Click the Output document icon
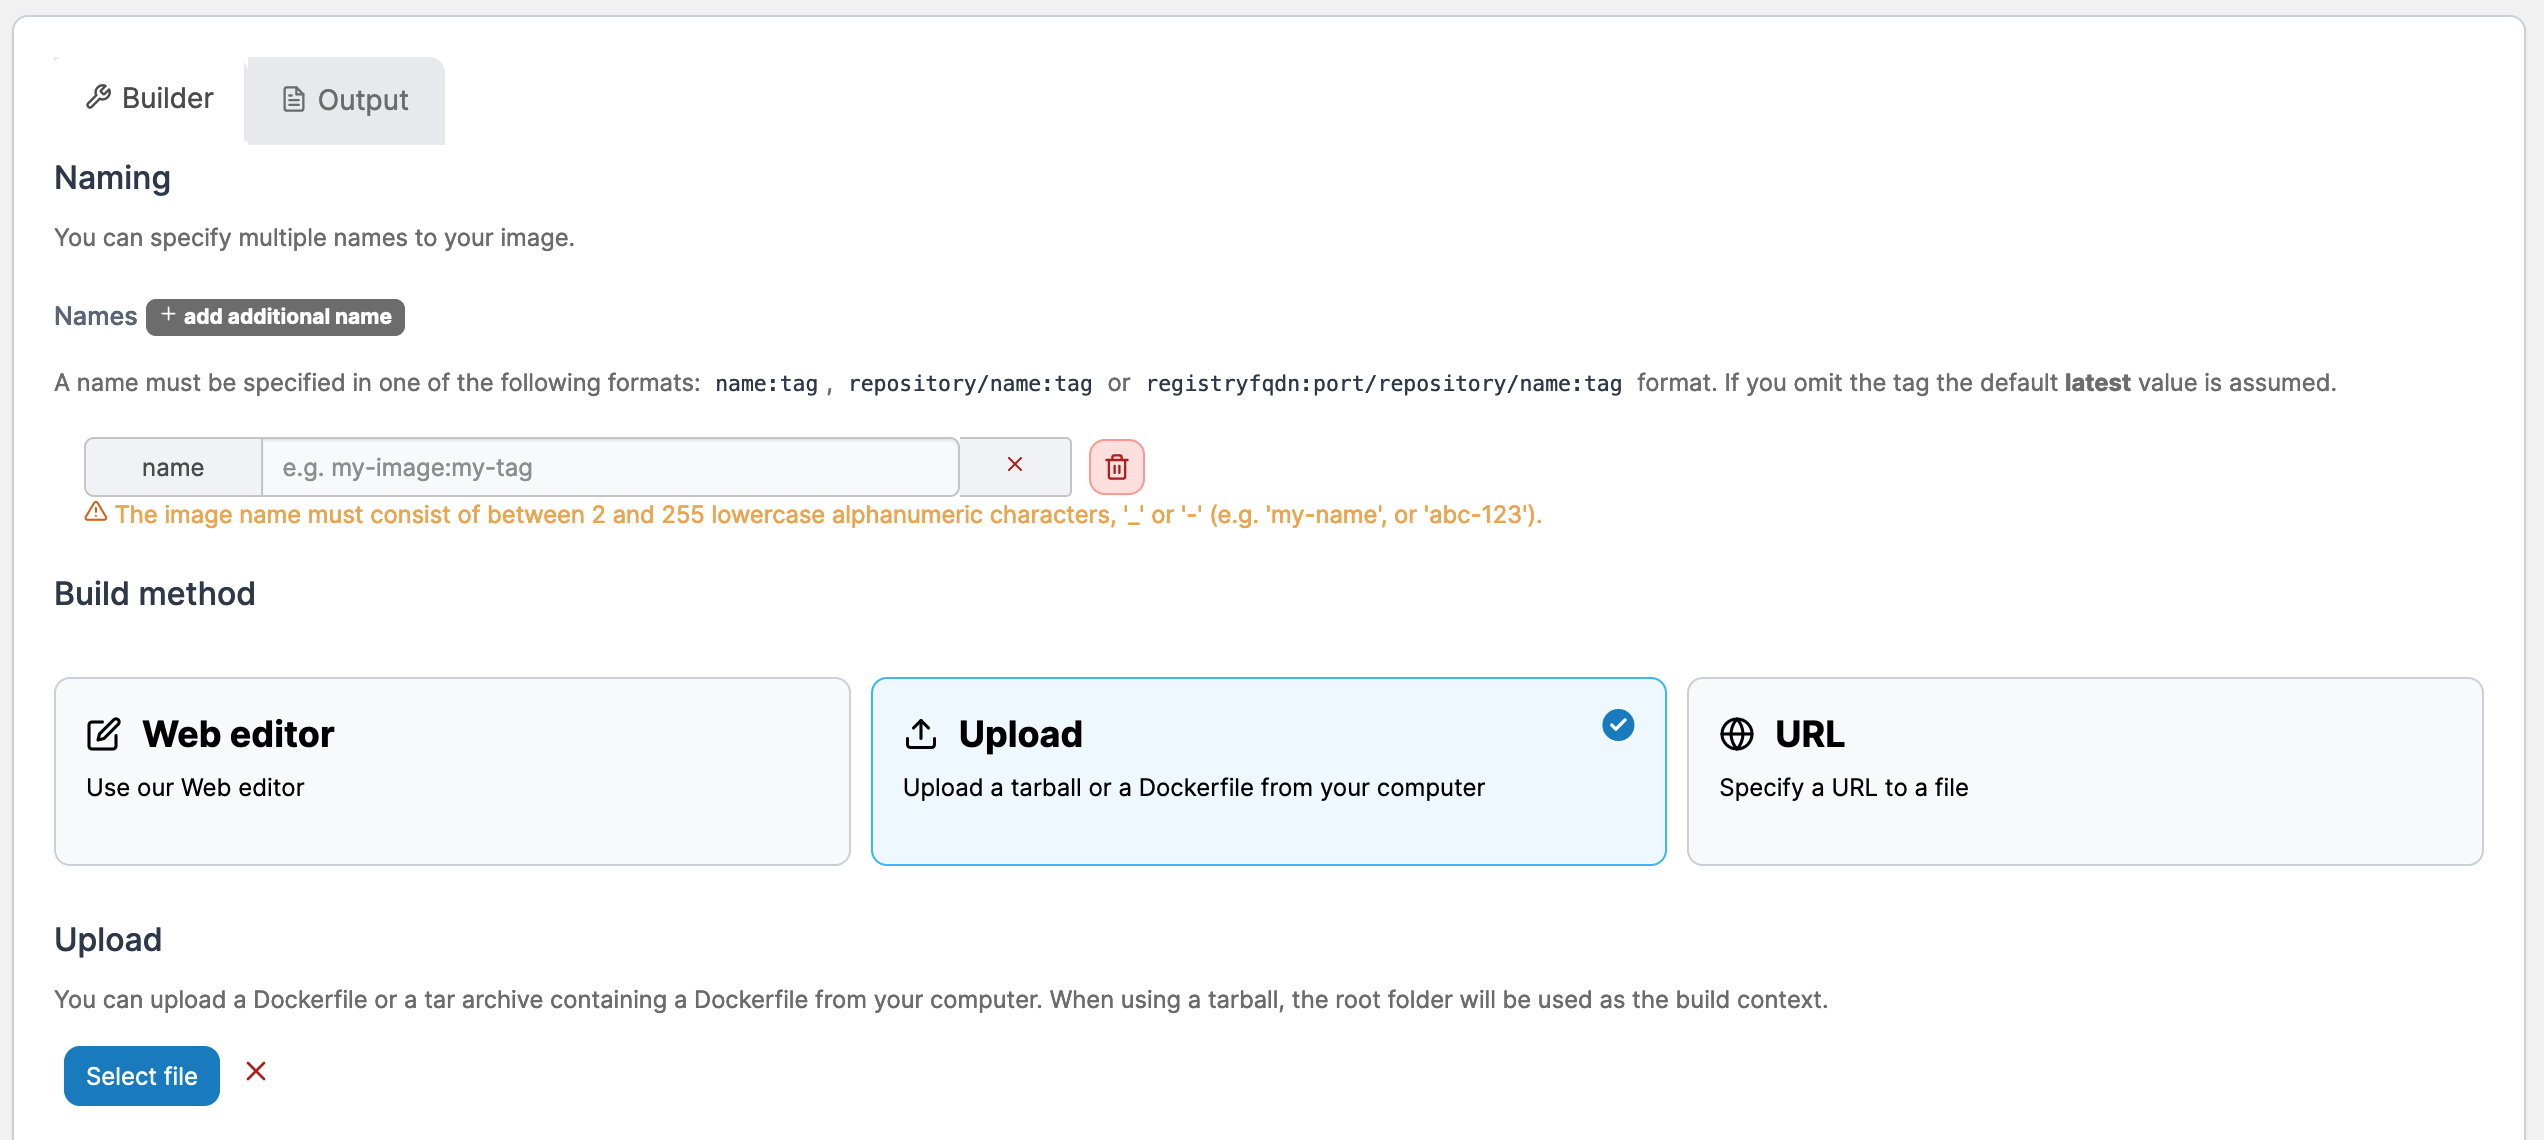Viewport: 2544px width, 1140px height. click(x=293, y=100)
